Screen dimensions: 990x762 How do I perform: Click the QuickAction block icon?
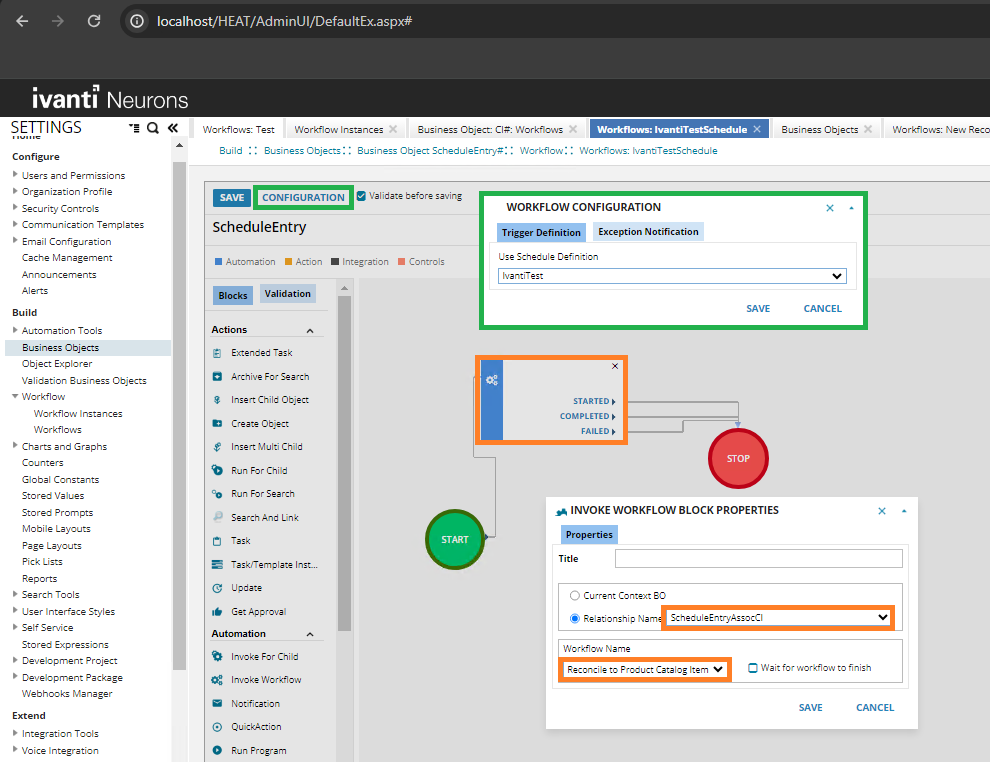(217, 727)
